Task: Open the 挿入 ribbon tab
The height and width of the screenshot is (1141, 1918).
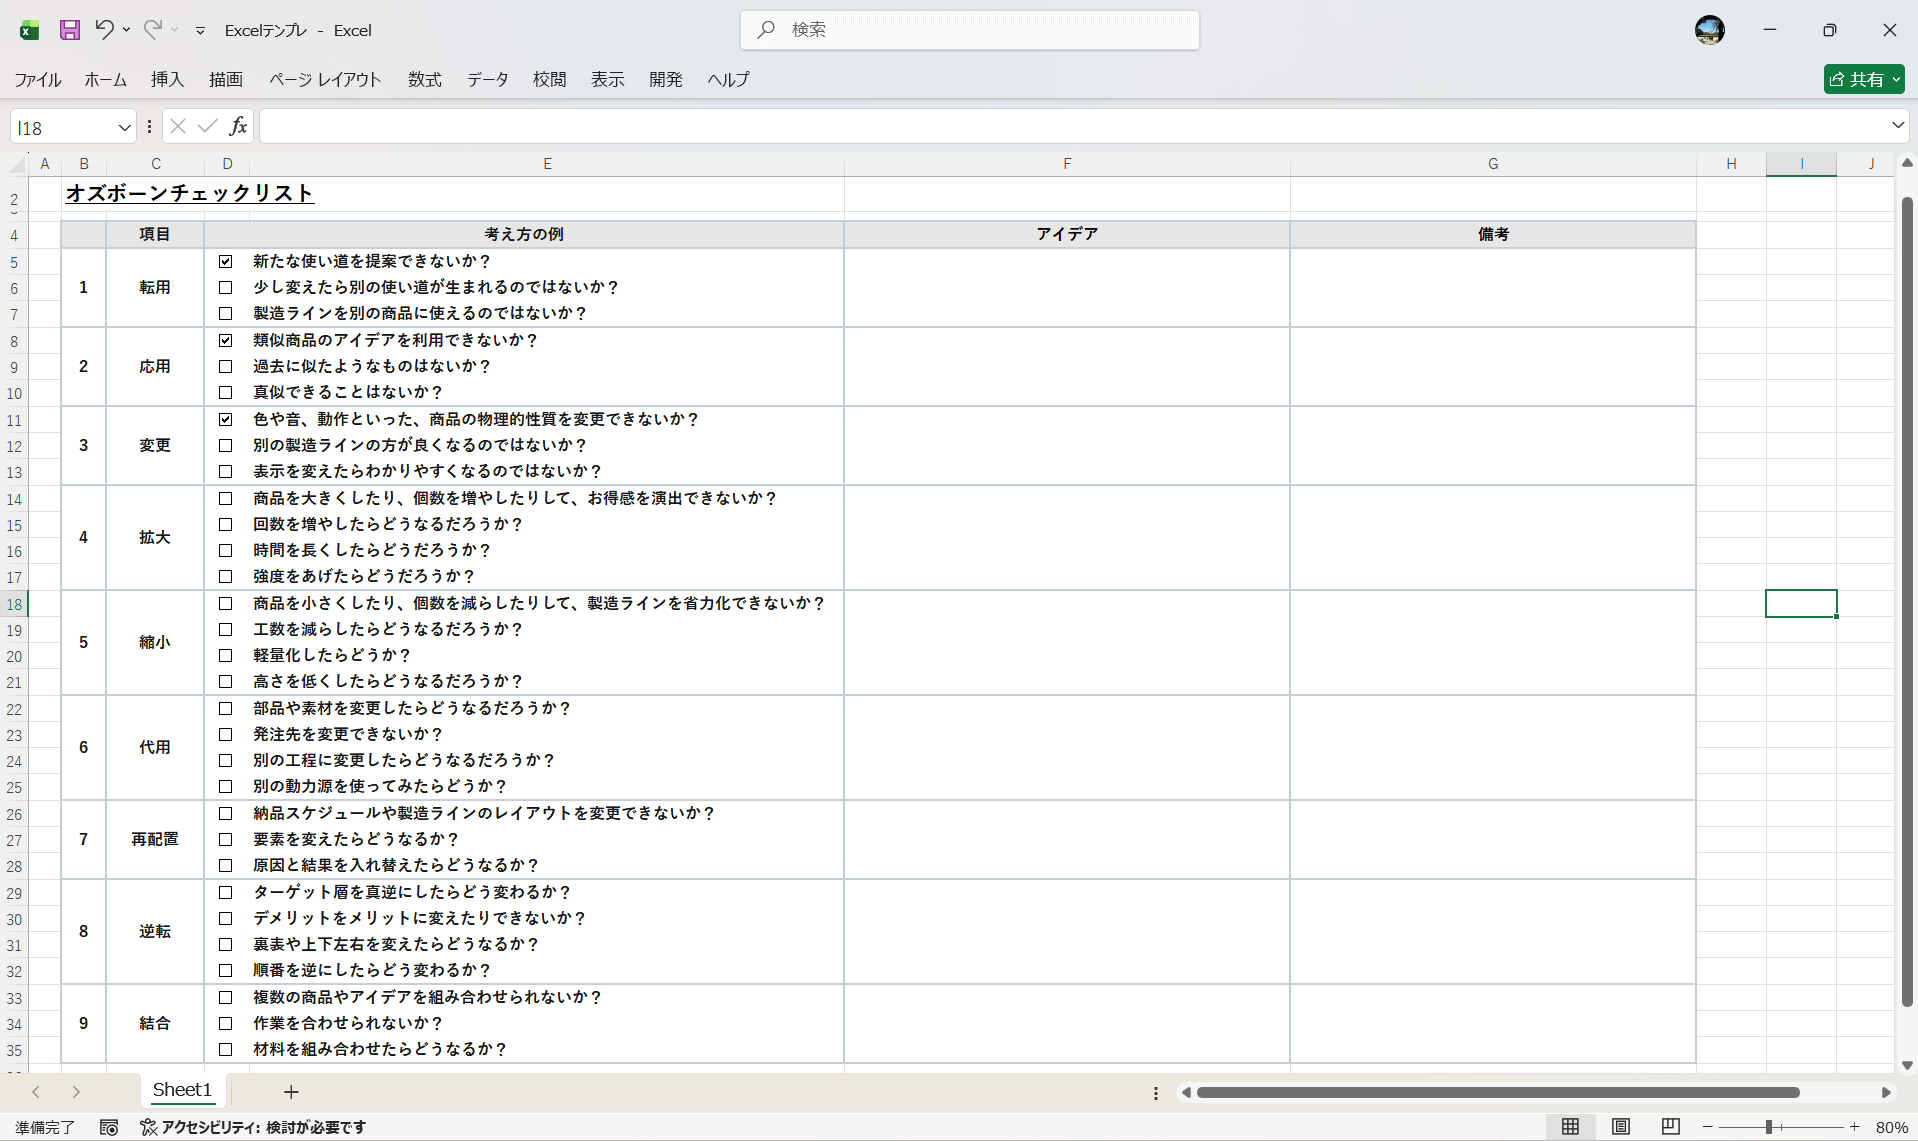Action: coord(167,79)
